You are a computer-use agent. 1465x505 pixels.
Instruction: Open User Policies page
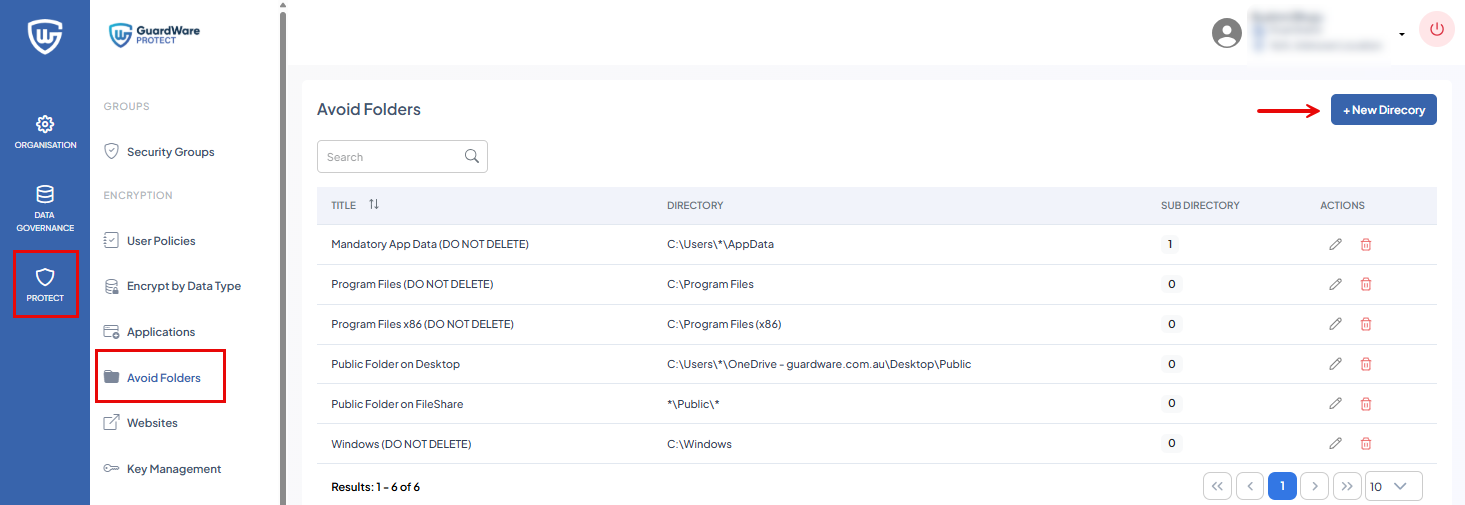click(x=149, y=241)
